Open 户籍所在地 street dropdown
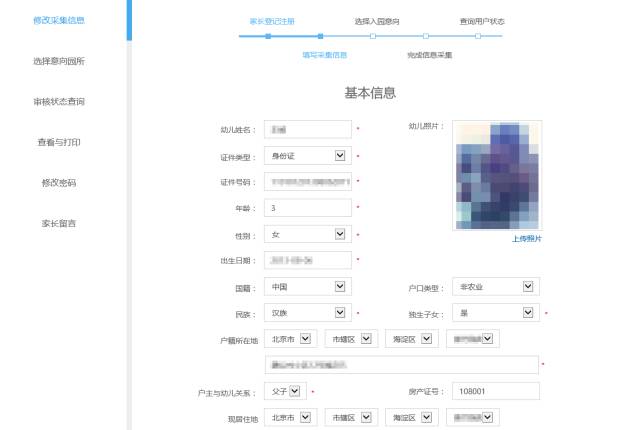 click(x=473, y=339)
